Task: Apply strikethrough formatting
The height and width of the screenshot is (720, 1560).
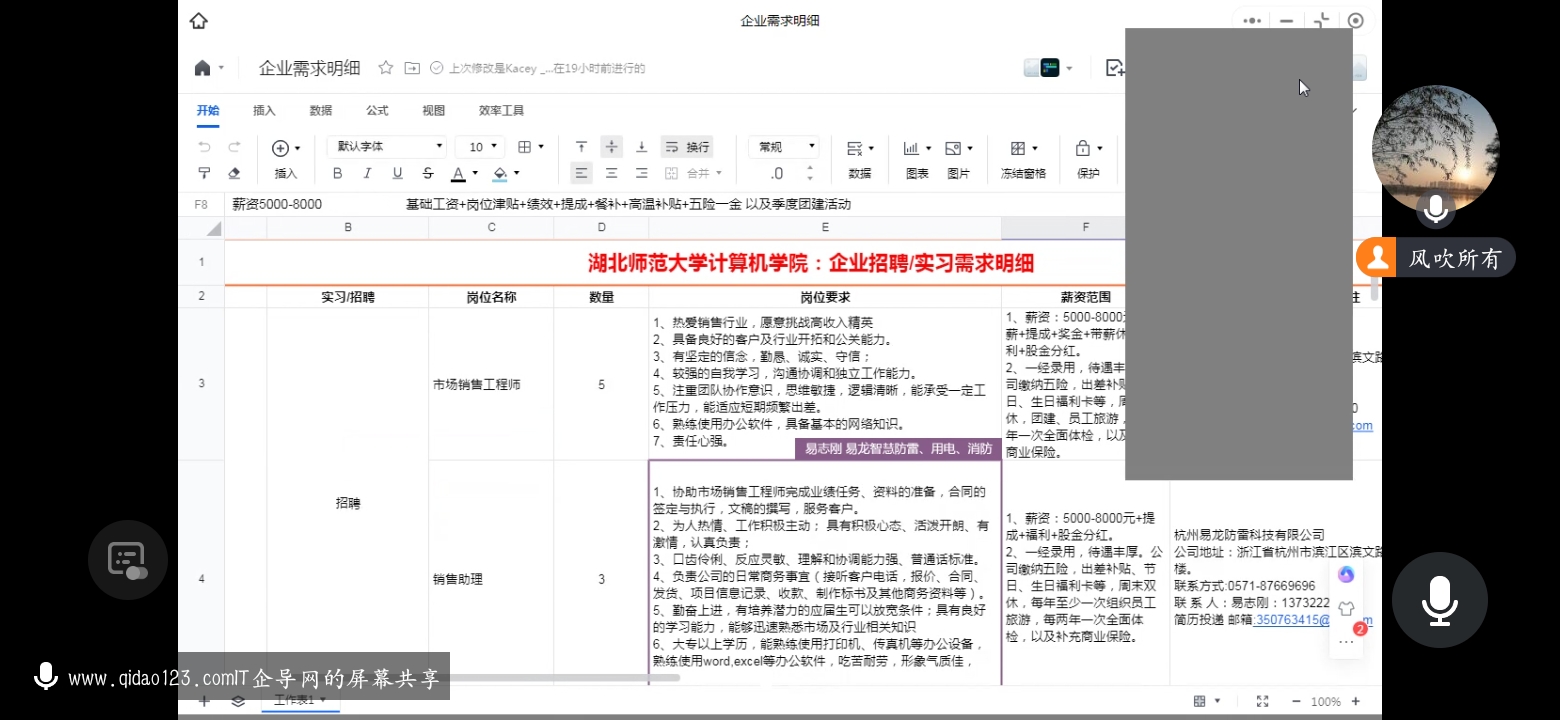Action: tap(428, 174)
